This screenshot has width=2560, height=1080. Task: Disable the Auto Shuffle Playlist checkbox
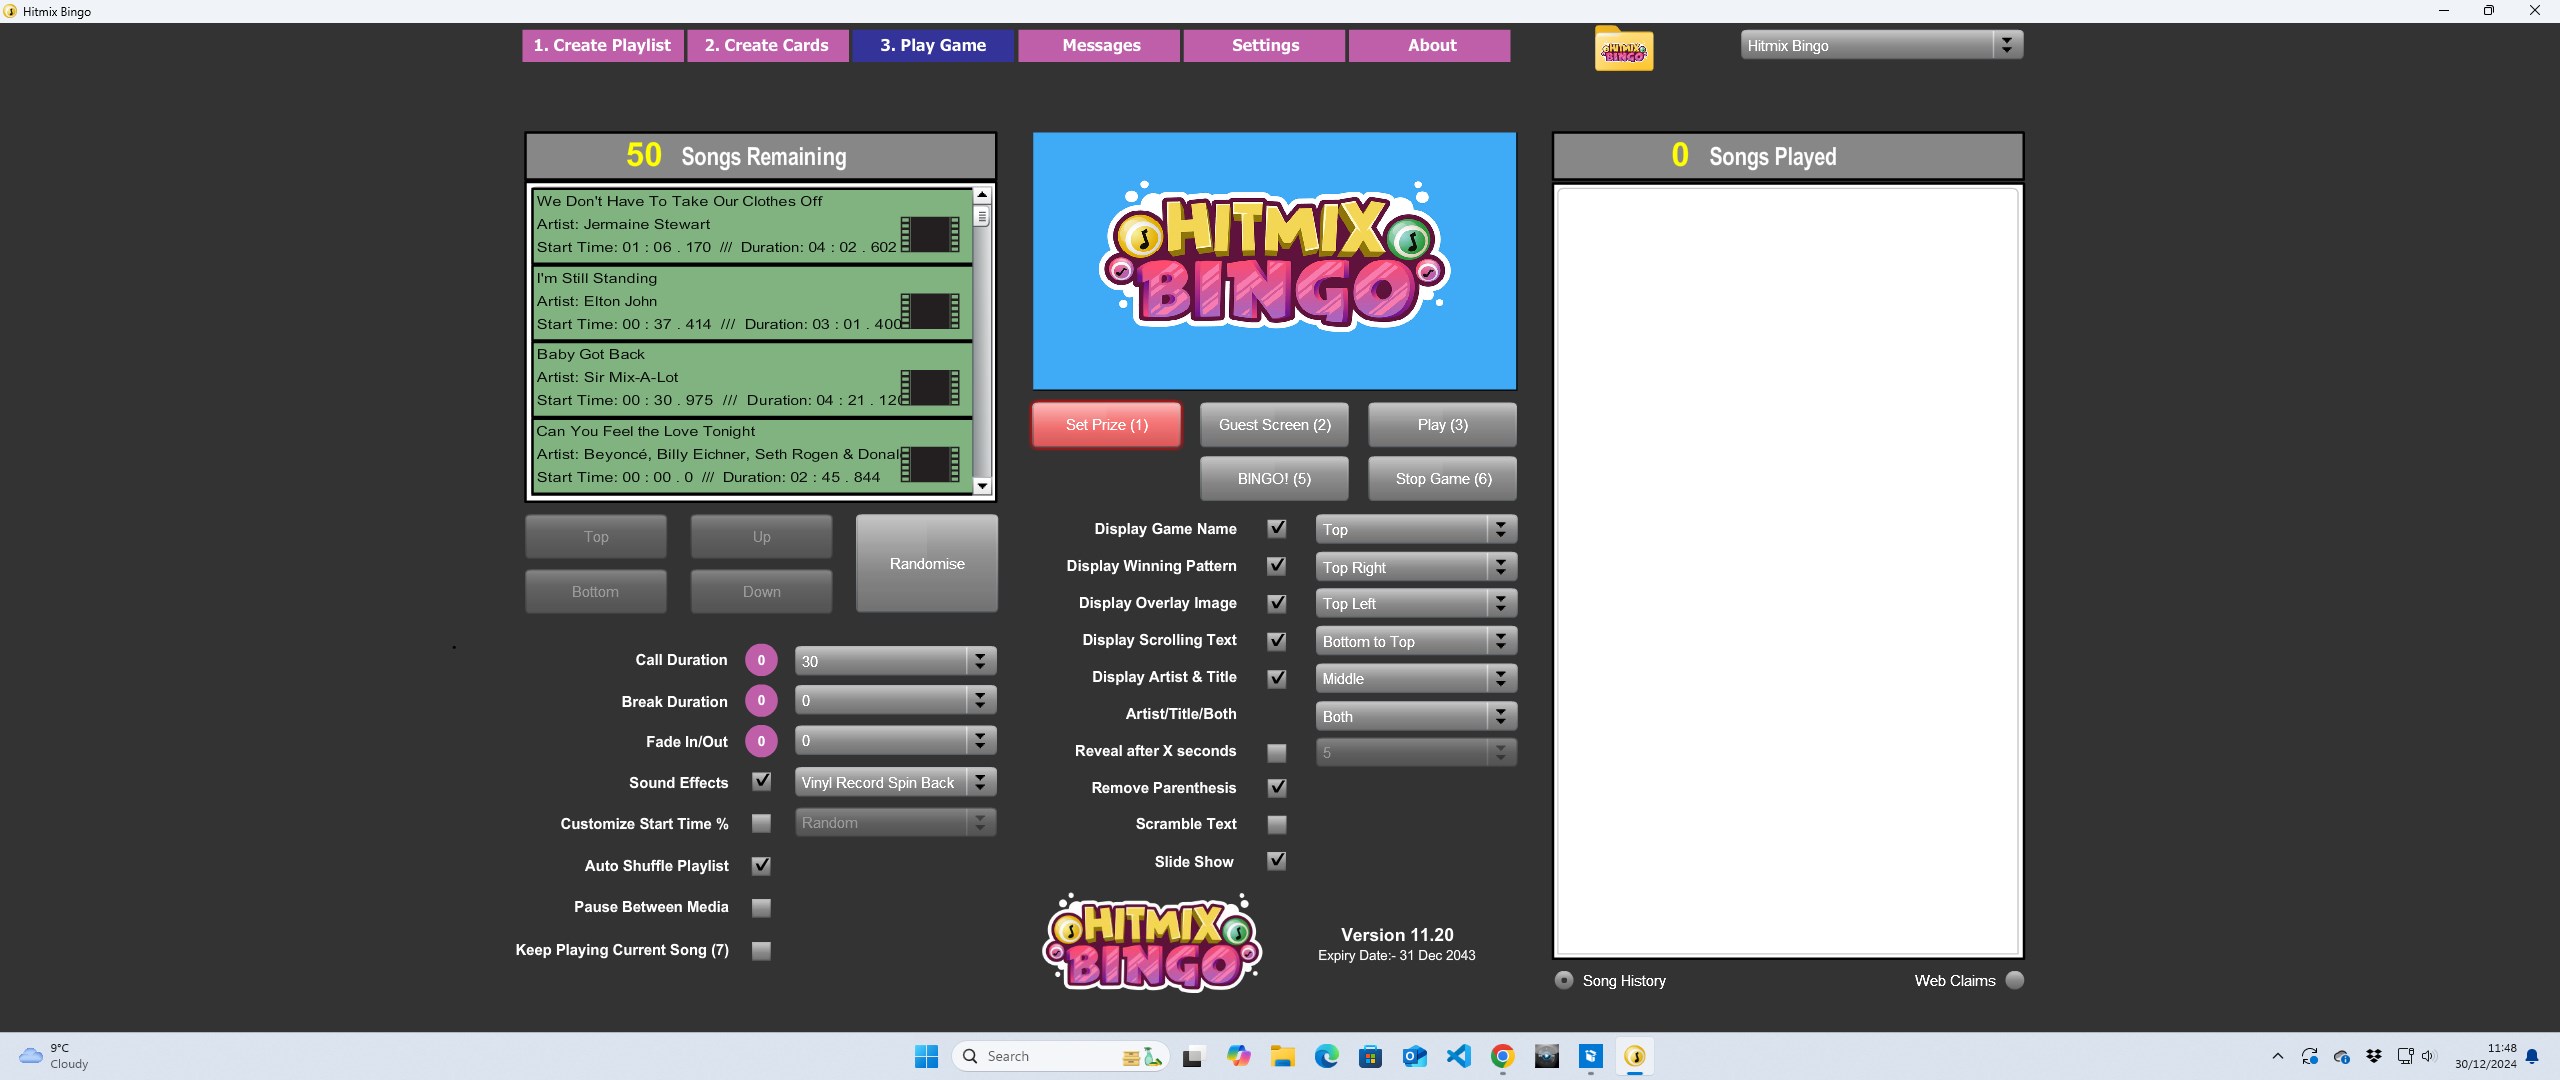pyautogui.click(x=761, y=866)
